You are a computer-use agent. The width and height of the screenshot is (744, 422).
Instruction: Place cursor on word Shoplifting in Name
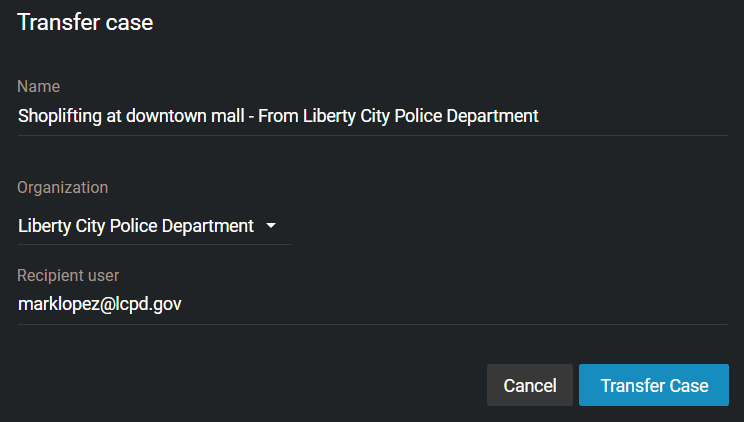click(x=60, y=116)
